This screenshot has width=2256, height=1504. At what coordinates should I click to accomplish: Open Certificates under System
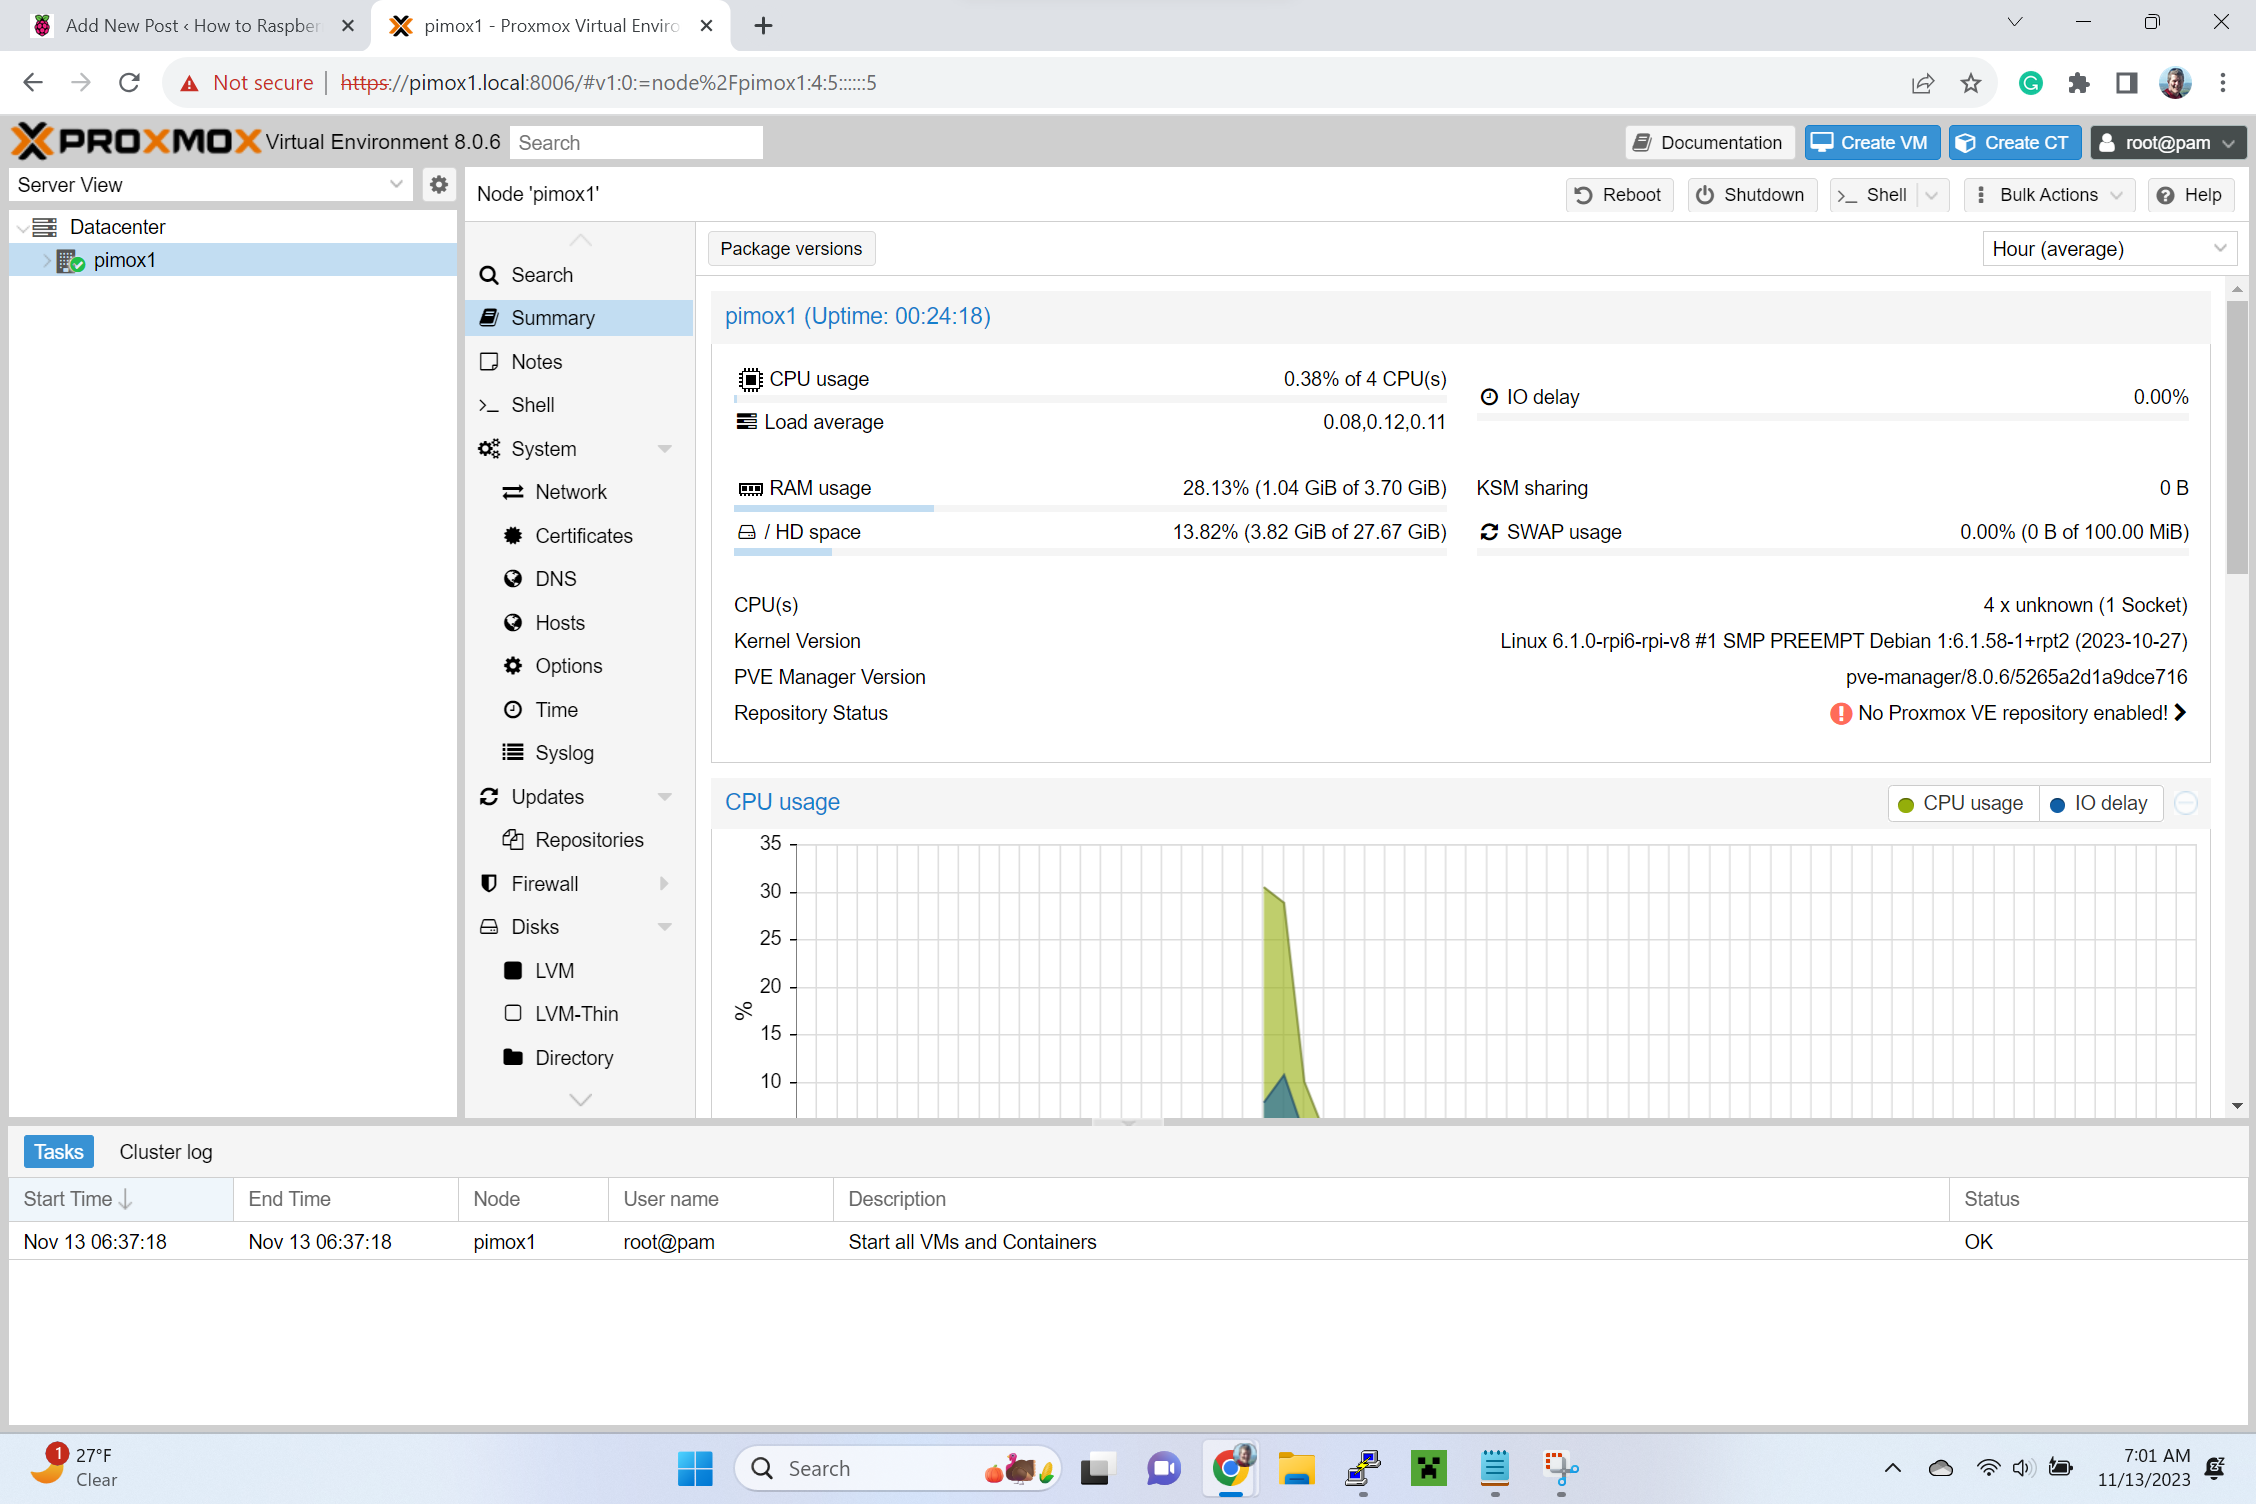pyautogui.click(x=583, y=536)
